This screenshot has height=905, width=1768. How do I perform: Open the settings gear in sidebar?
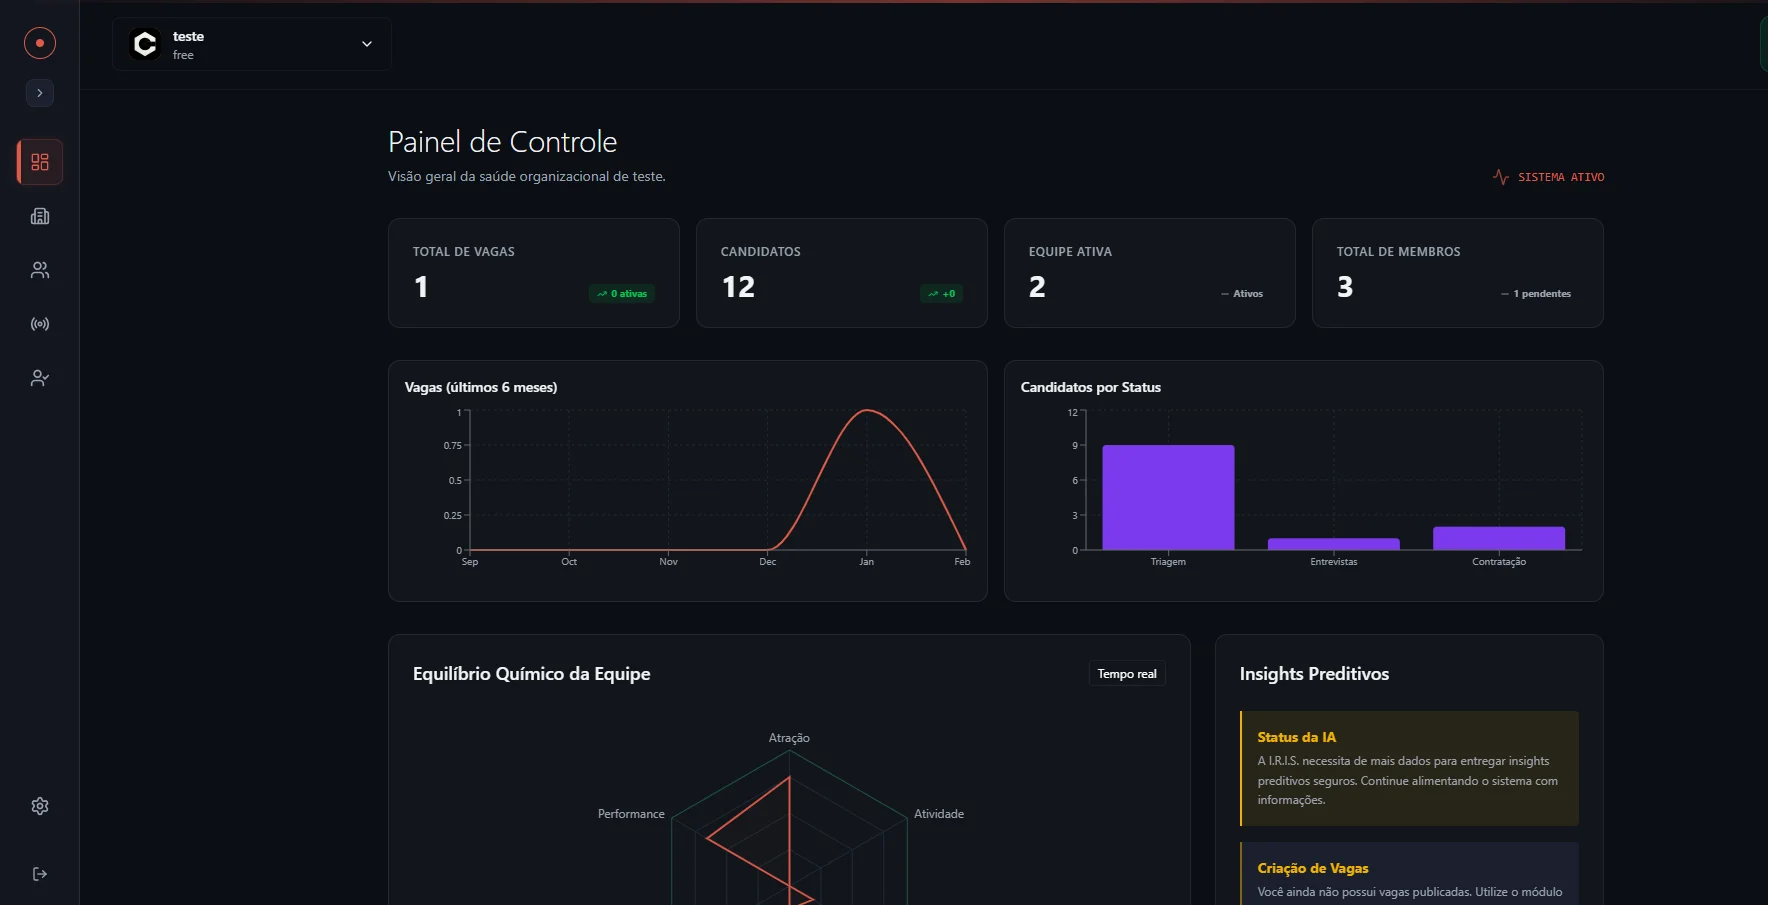click(x=39, y=806)
